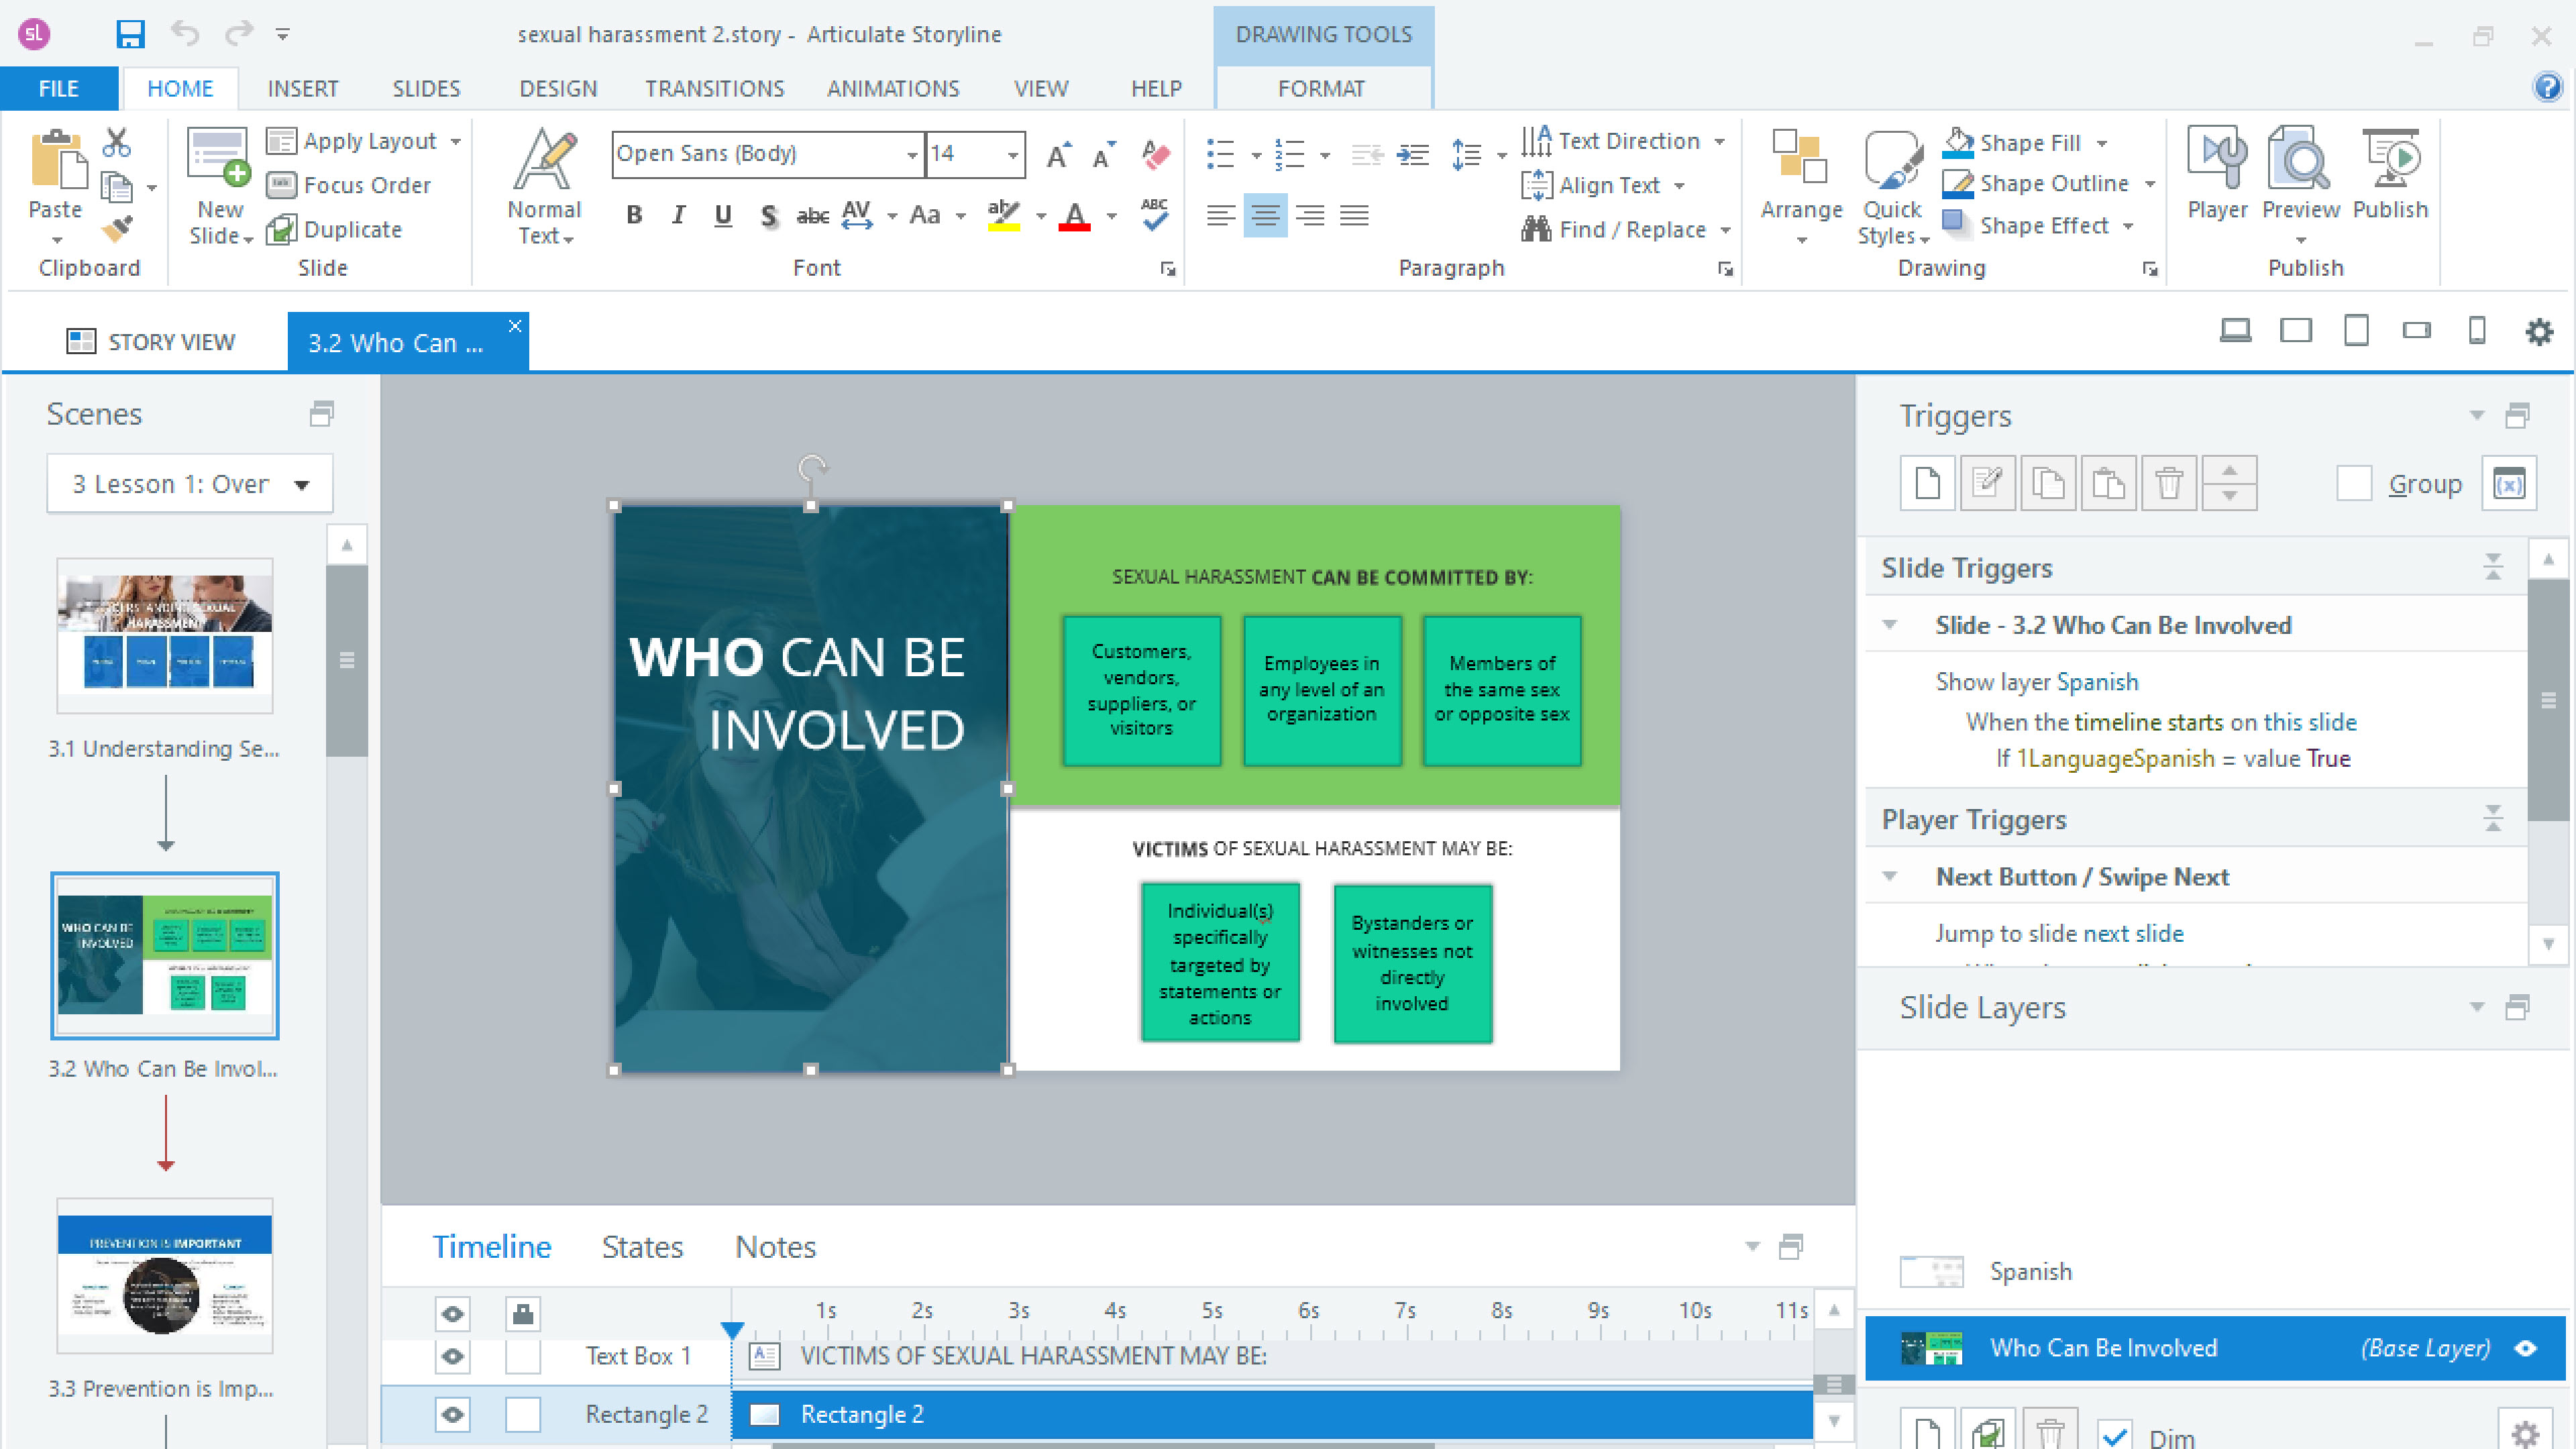Create a new trigger
Viewport: 2576px width, 1449px height.
coord(1926,482)
